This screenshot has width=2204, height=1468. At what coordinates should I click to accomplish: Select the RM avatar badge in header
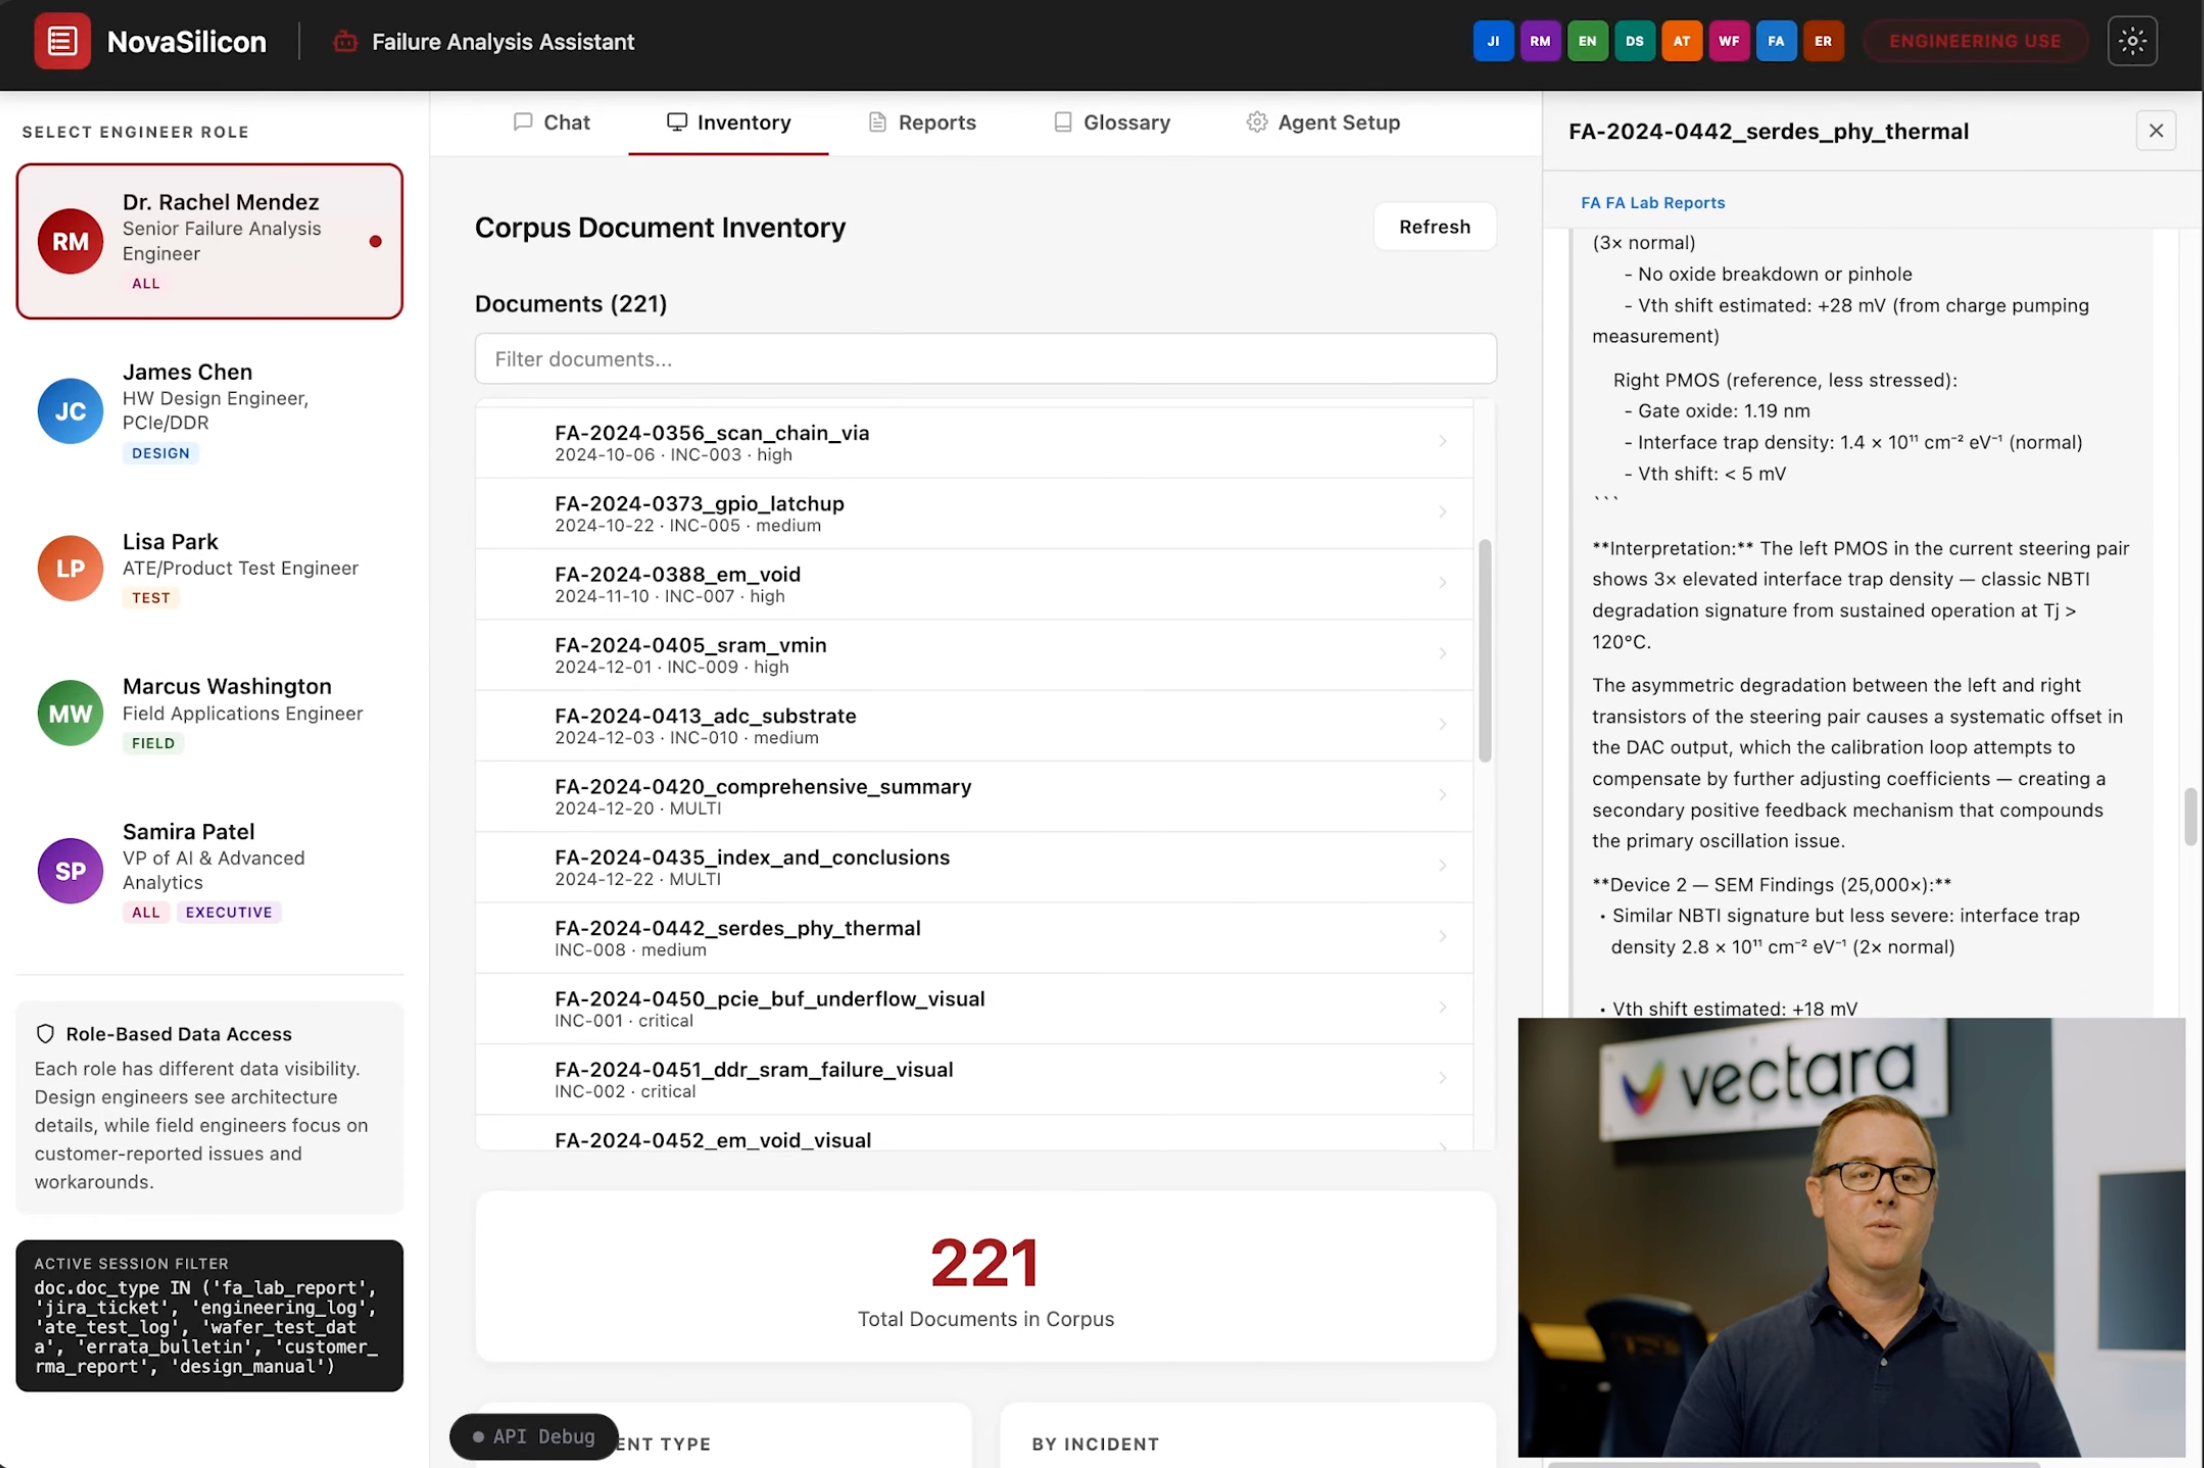[x=1540, y=41]
